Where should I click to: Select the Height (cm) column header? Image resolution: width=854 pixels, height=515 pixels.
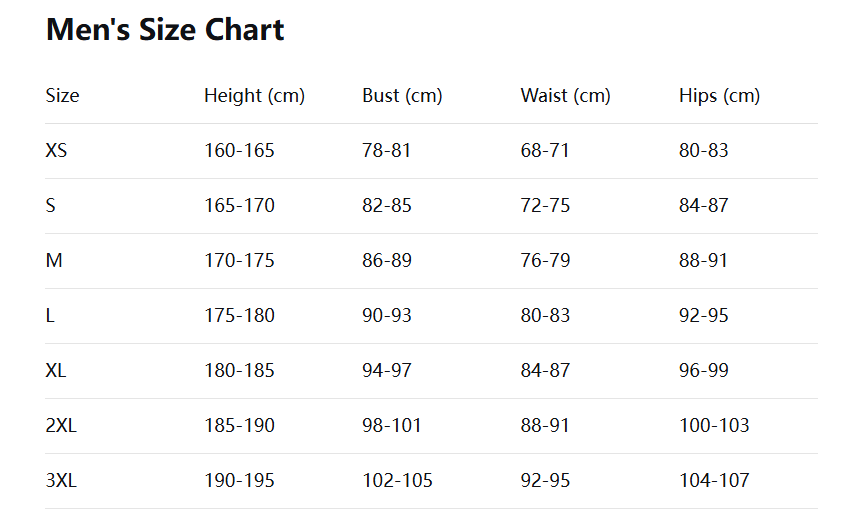[254, 96]
